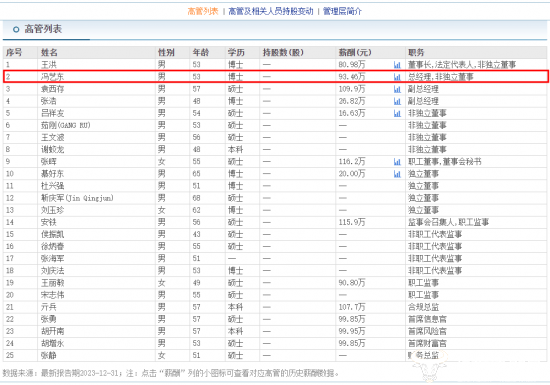Select the name 宋志伟 in row 20

53,295
